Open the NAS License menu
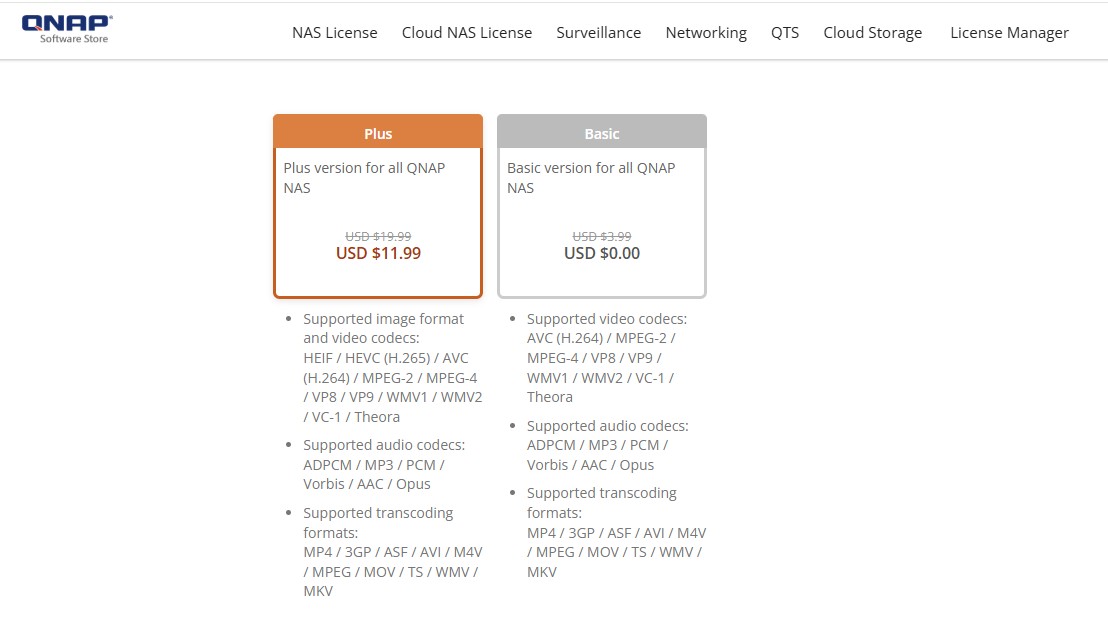Image resolution: width=1108 pixels, height=619 pixels. [334, 33]
